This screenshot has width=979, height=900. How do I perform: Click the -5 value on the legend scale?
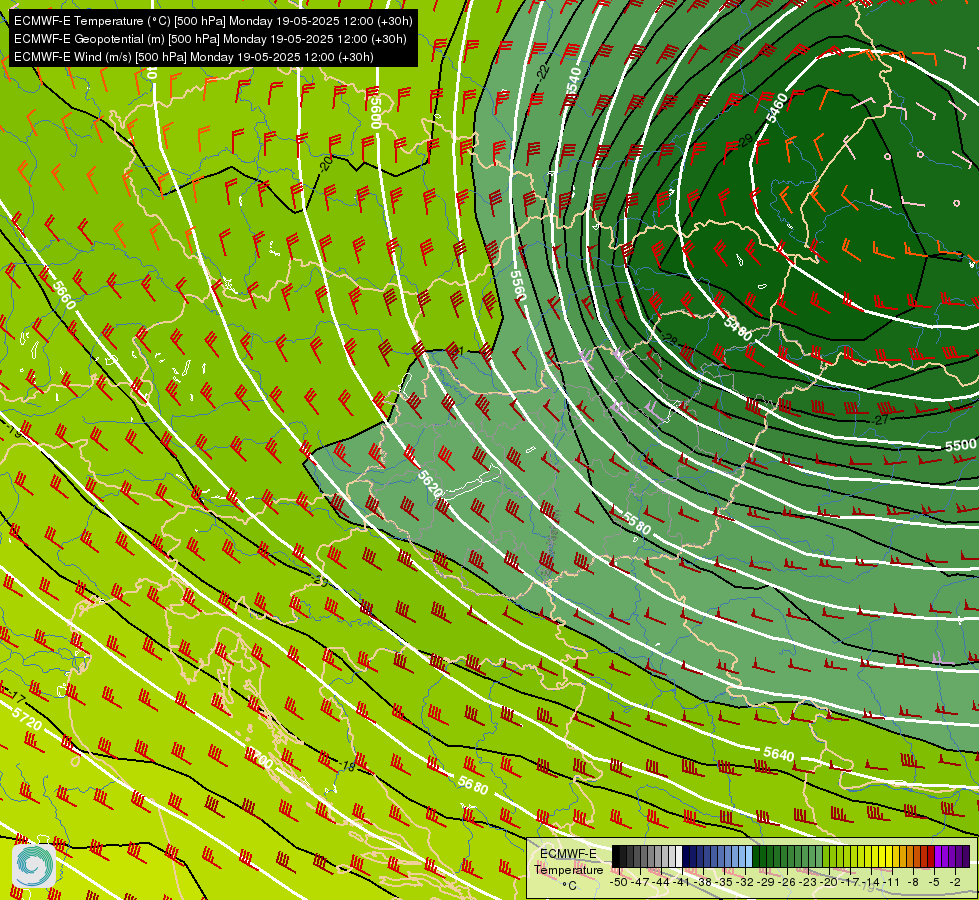click(x=934, y=882)
